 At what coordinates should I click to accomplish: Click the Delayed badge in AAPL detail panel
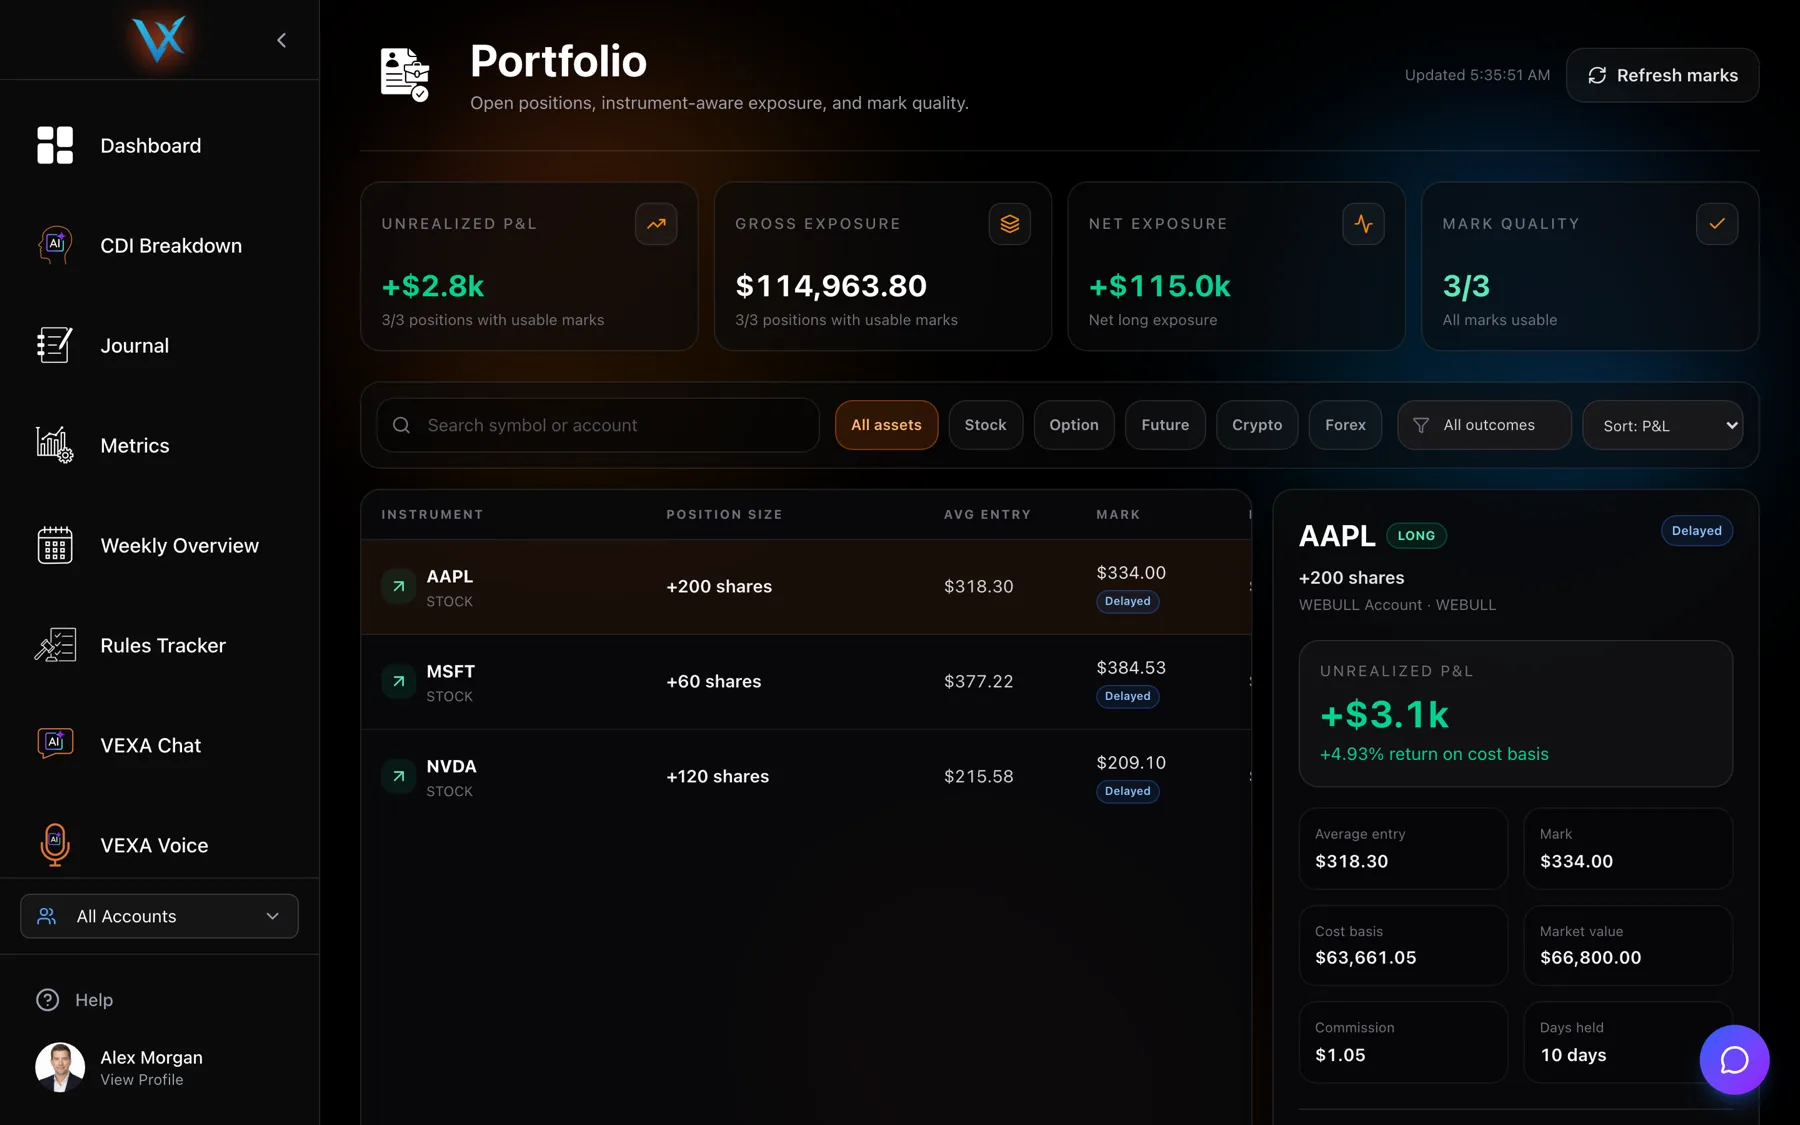click(x=1696, y=531)
